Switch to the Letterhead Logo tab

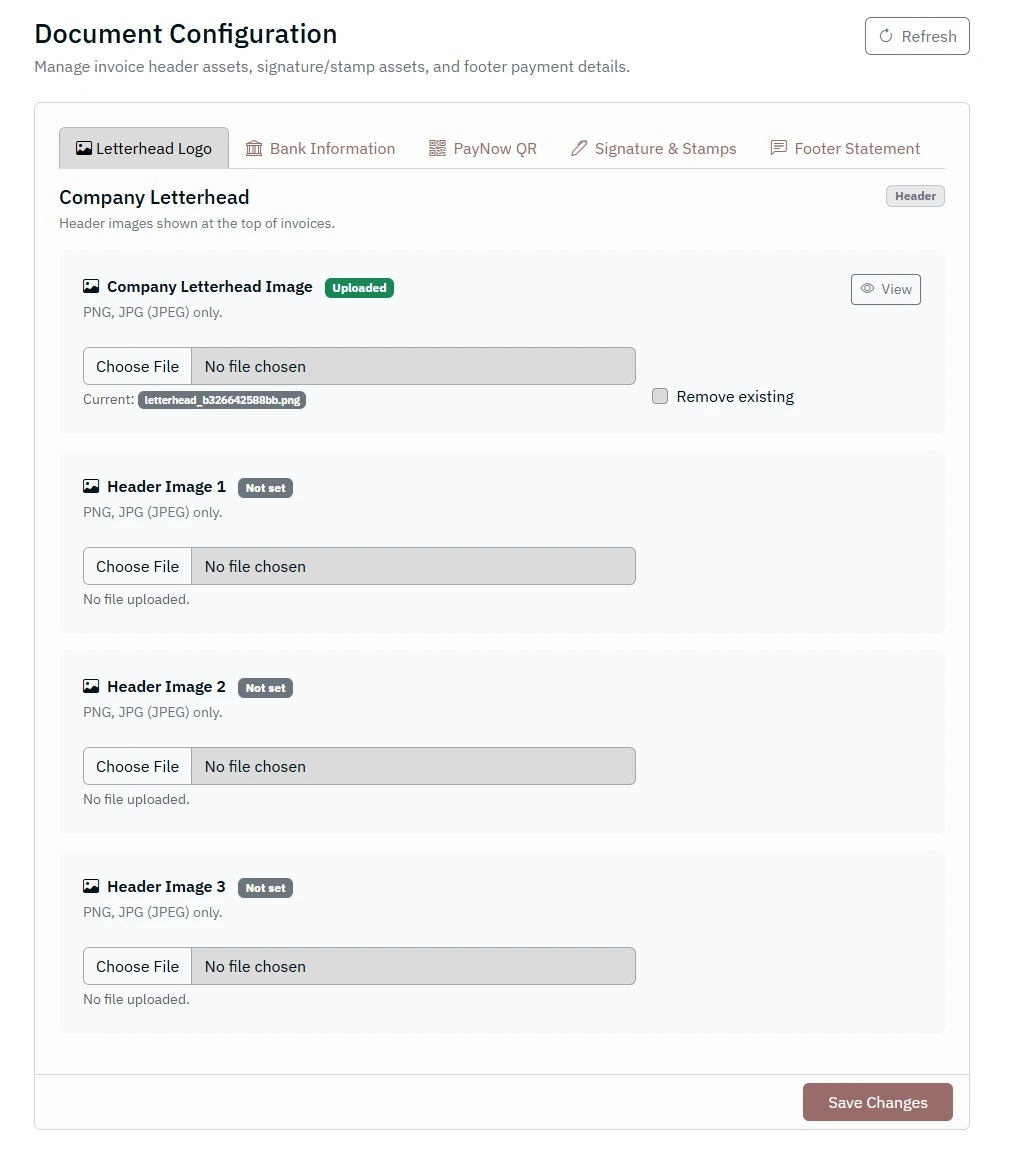(x=144, y=148)
